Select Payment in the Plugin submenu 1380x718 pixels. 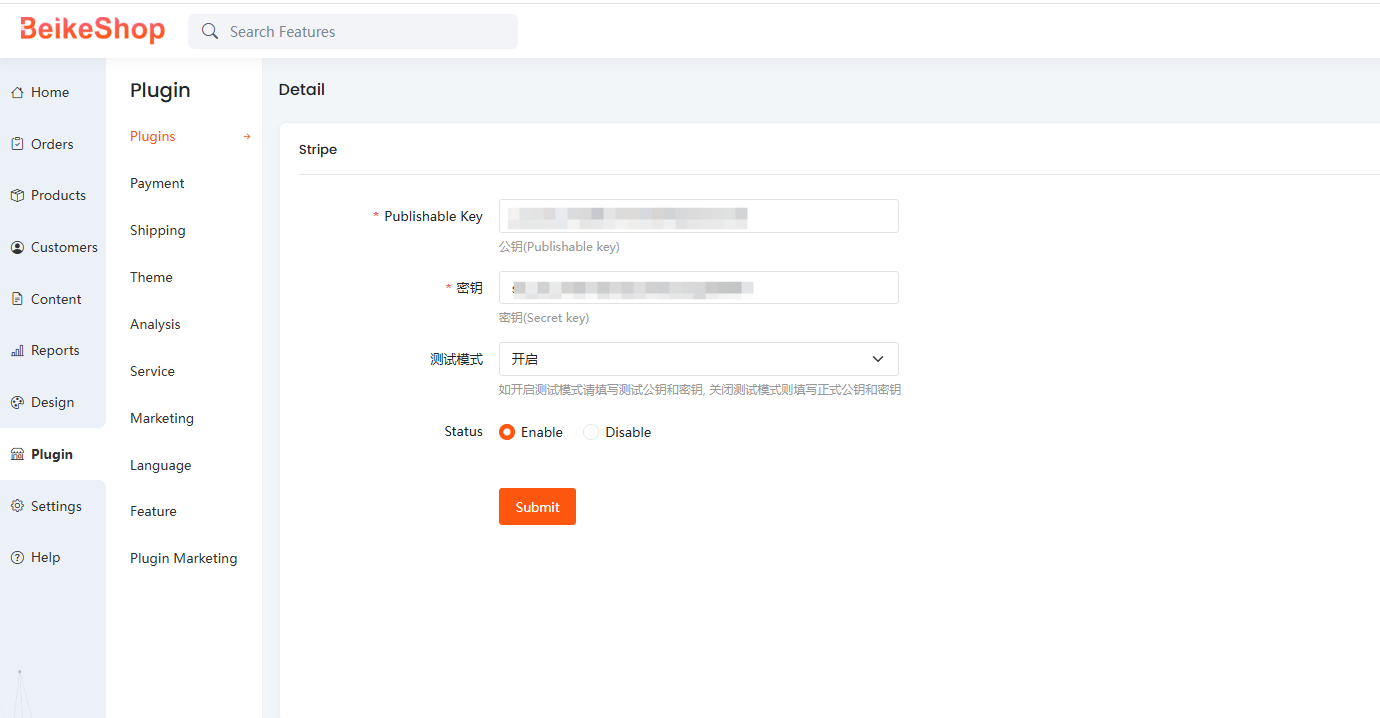click(x=157, y=183)
